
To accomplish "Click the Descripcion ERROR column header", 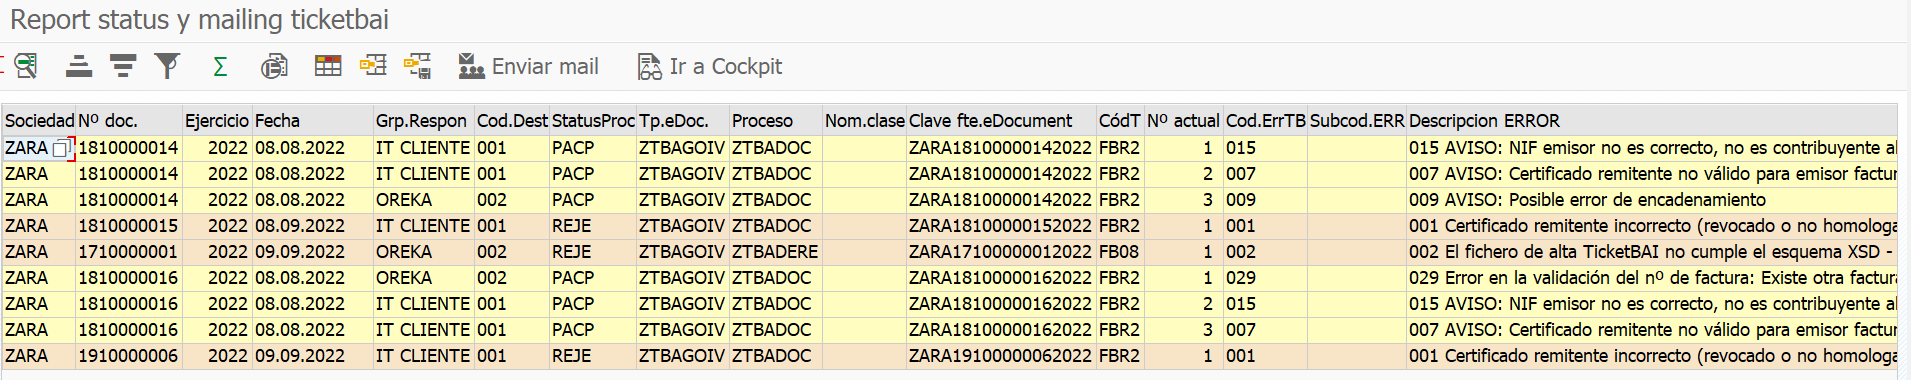I will pyautogui.click(x=1484, y=121).
